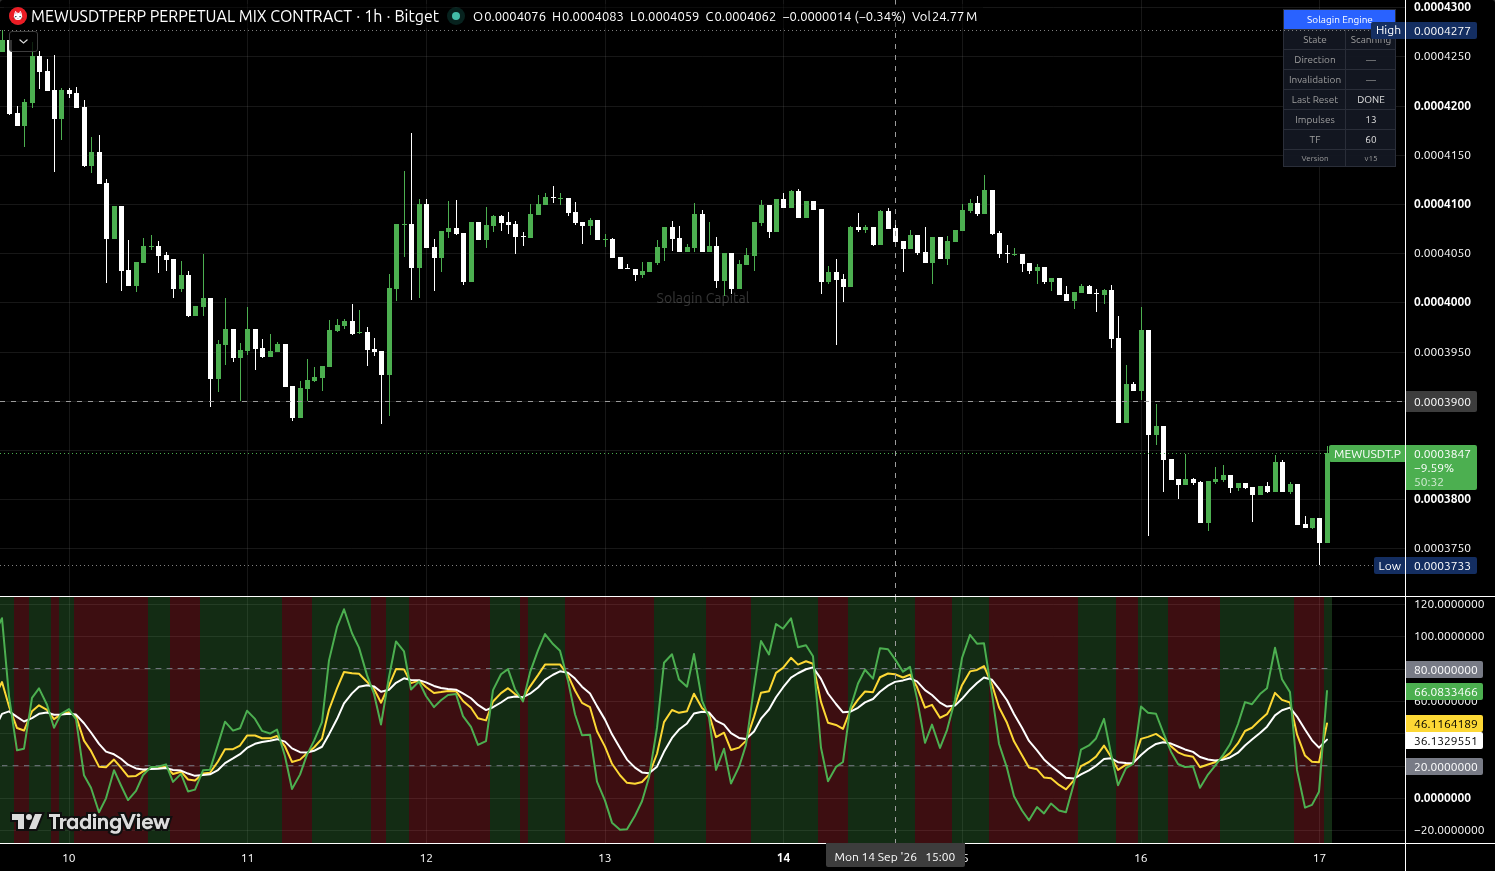Click the yellow indicator value 46.1164189
This screenshot has width=1495, height=871.
click(1445, 724)
